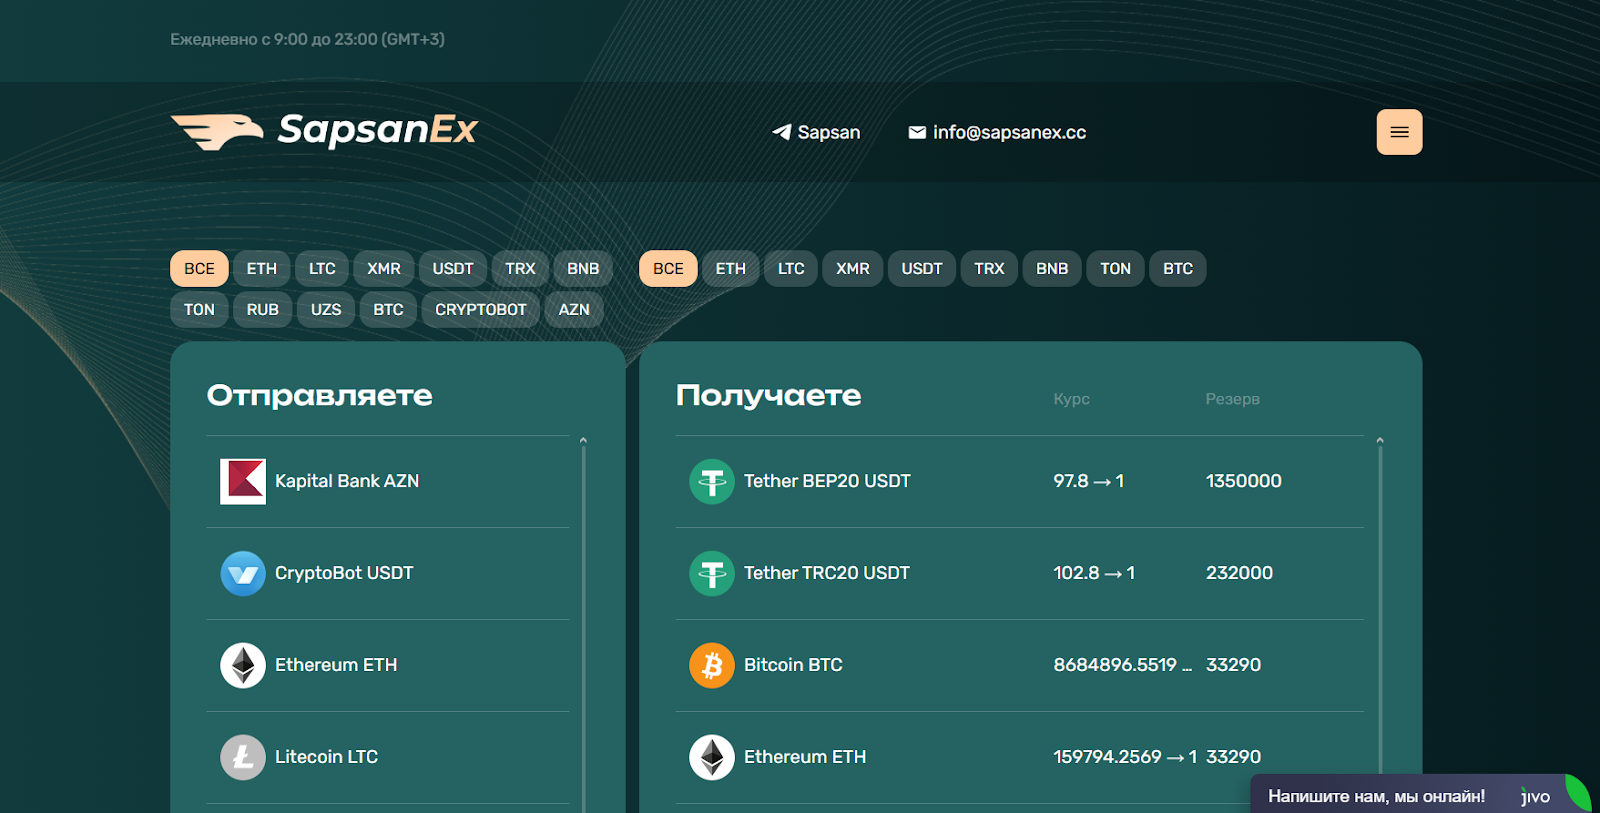Filter the send list by LTC

[x=322, y=268]
